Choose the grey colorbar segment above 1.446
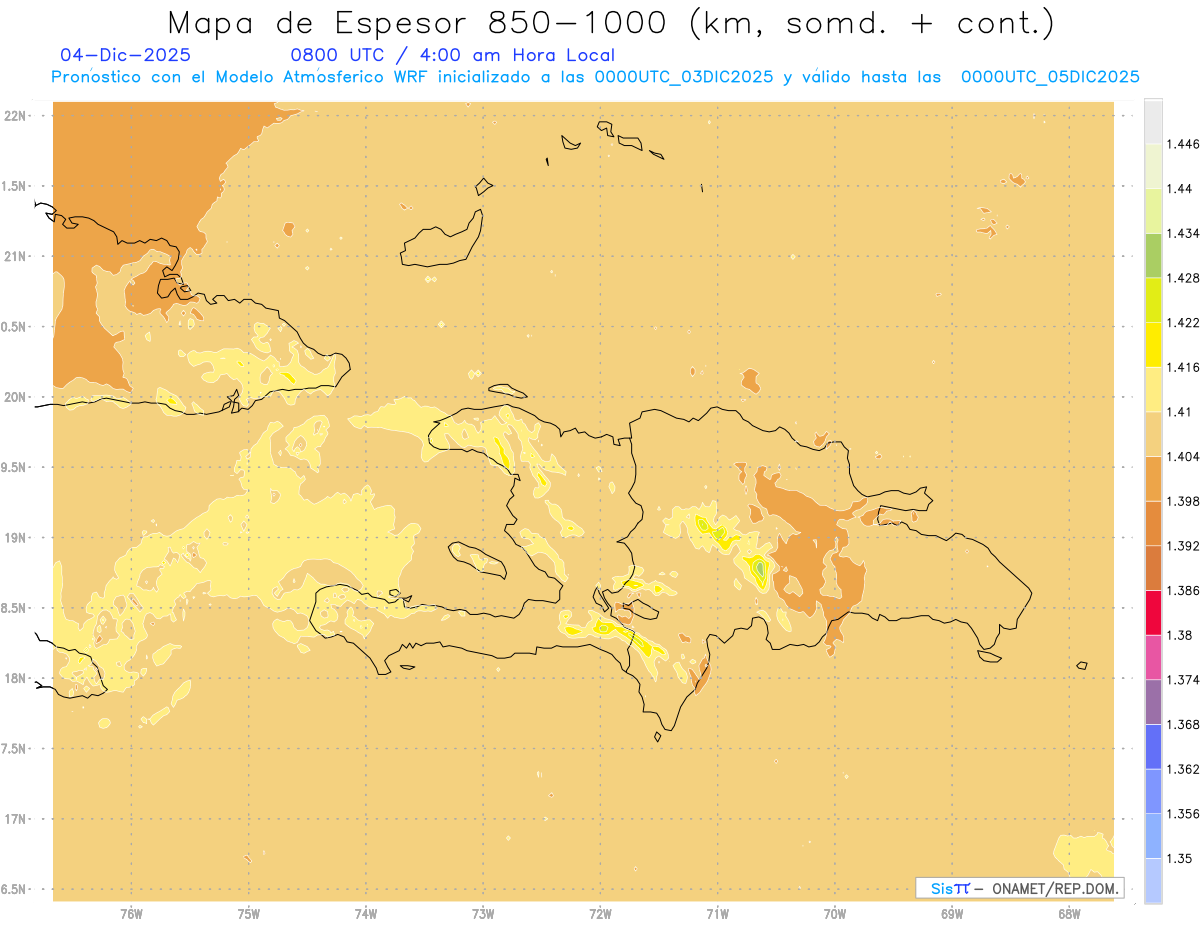Screen dimensions: 1200x927 [x=1153, y=121]
